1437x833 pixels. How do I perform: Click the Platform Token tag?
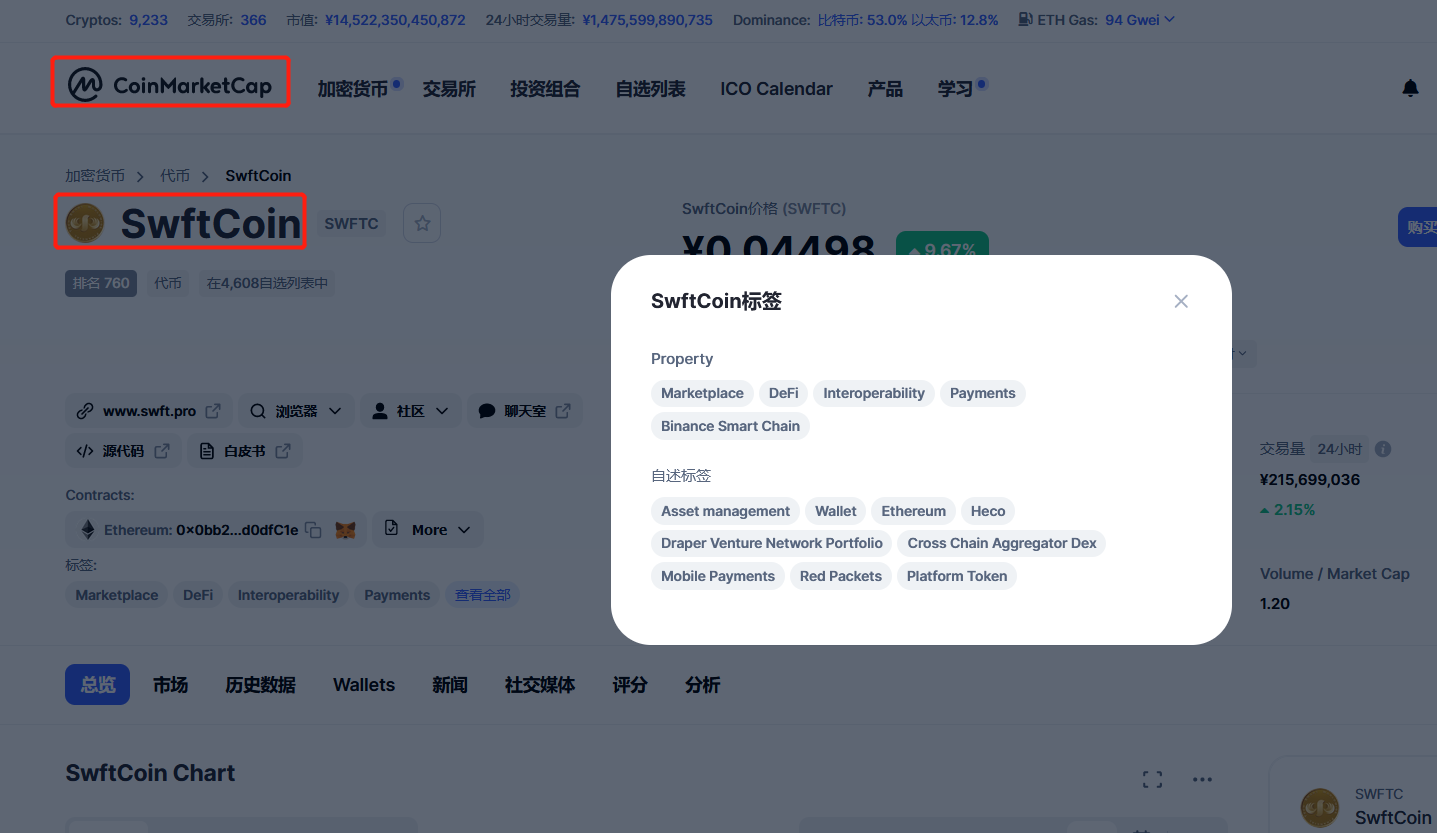pyautogui.click(x=957, y=576)
